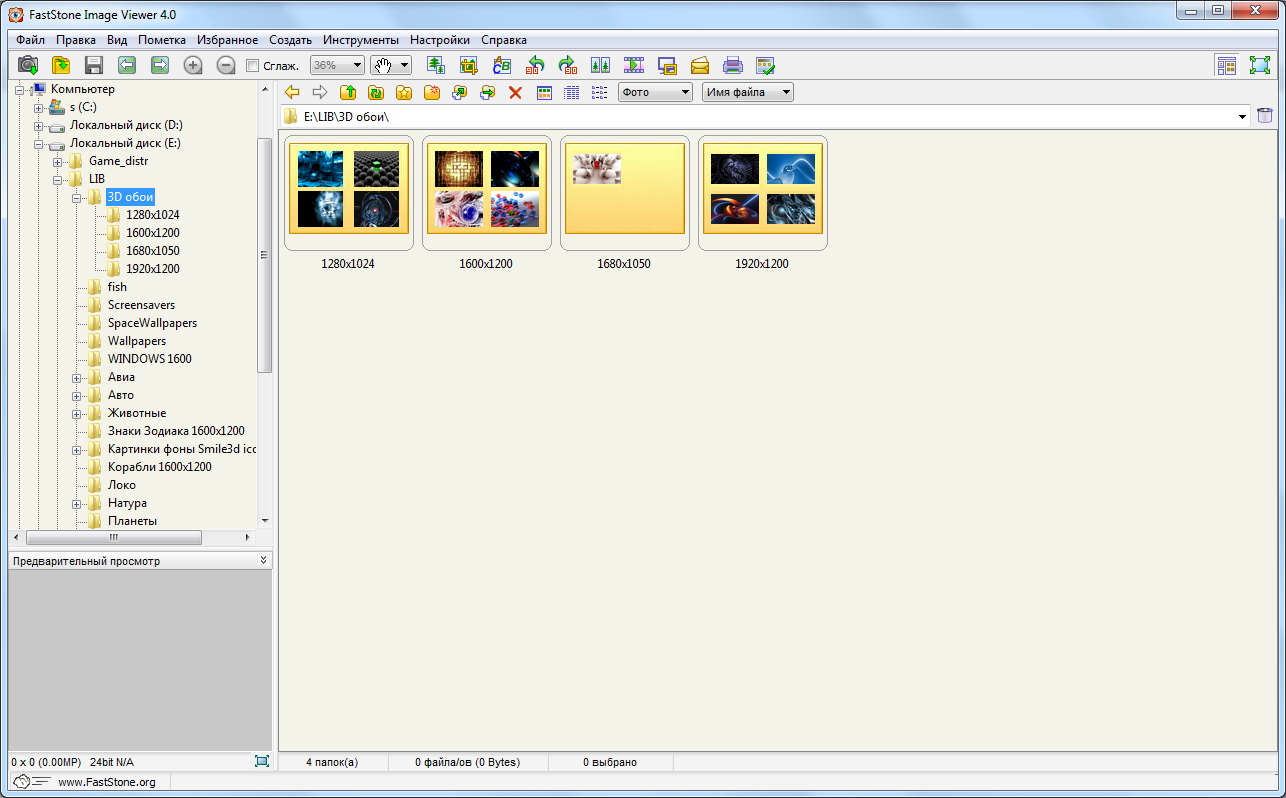Image resolution: width=1286 pixels, height=798 pixels.
Task: Switch to thumbnails view icon
Action: coord(544,92)
